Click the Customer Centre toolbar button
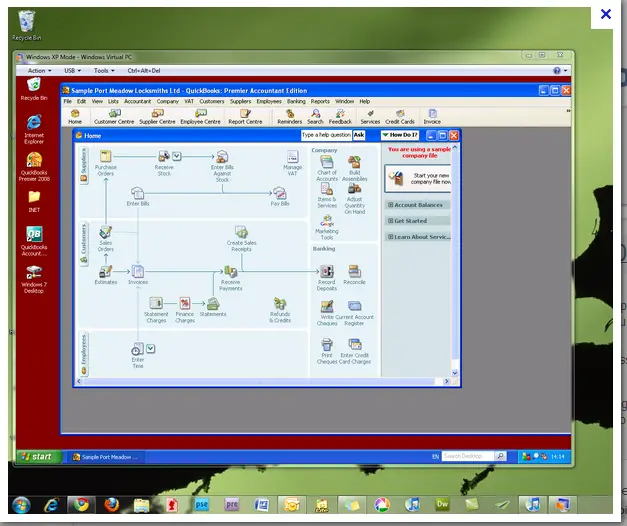Viewport: 627px width, 526px height. (114, 117)
